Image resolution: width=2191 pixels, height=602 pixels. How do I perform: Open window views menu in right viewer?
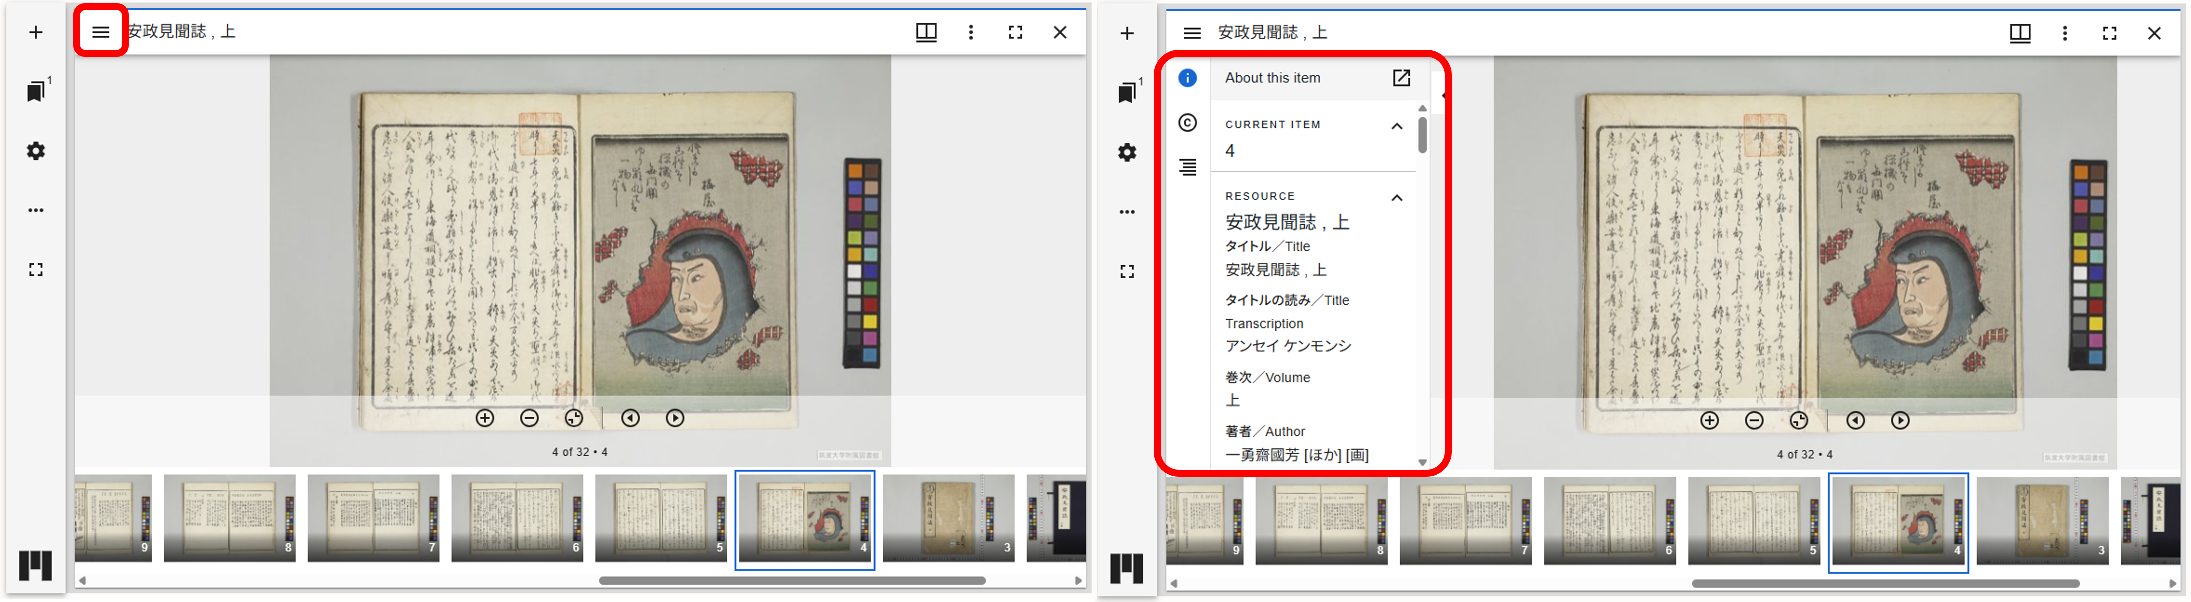[x=2020, y=33]
